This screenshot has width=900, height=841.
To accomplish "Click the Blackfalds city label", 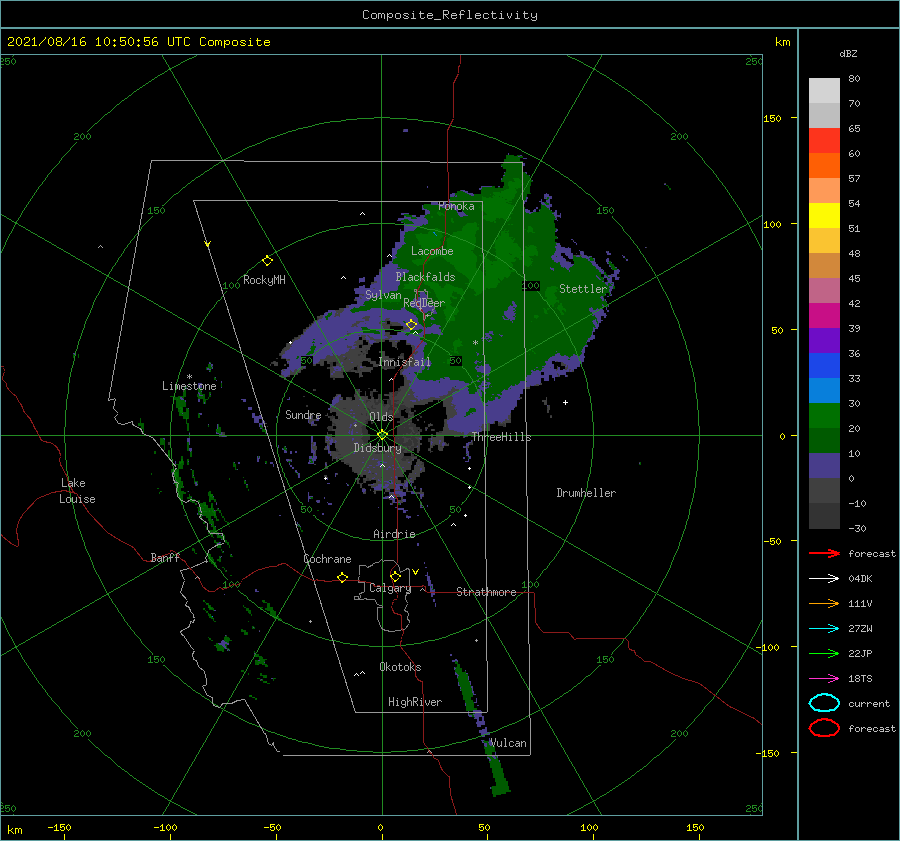I will pos(425,277).
